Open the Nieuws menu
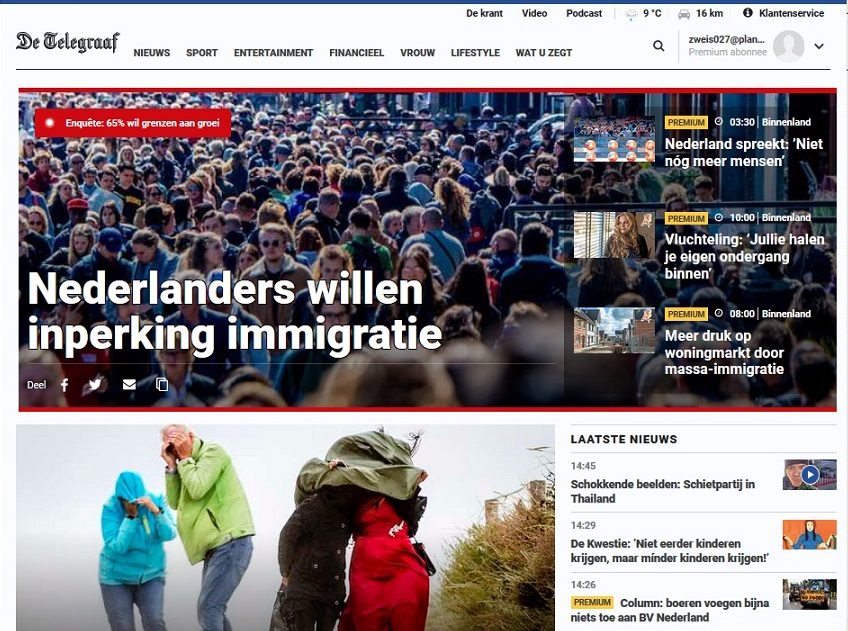The image size is (848, 631). [x=151, y=53]
